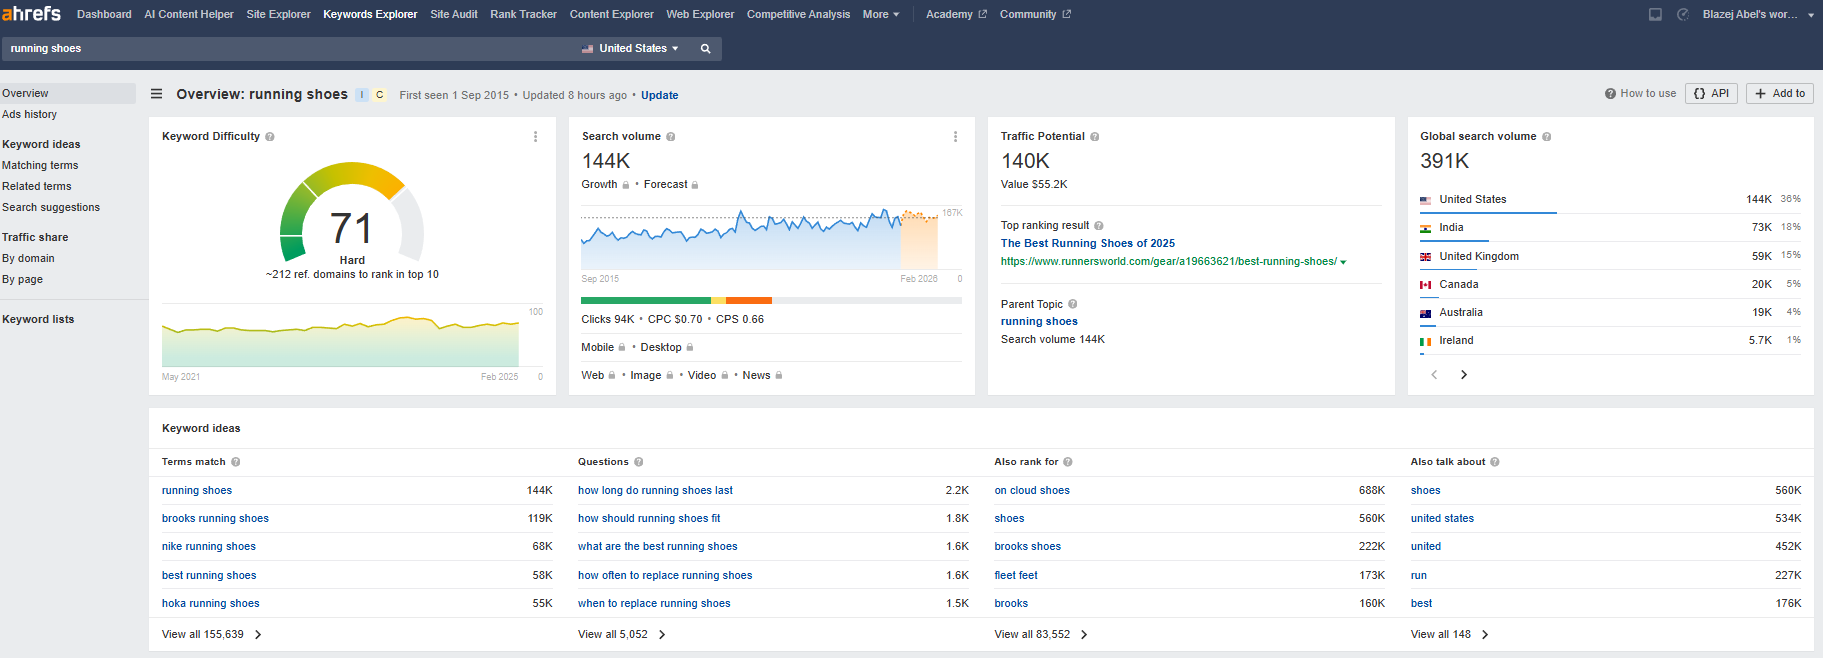Open how long do running shoes last
1823x658 pixels.
click(655, 491)
